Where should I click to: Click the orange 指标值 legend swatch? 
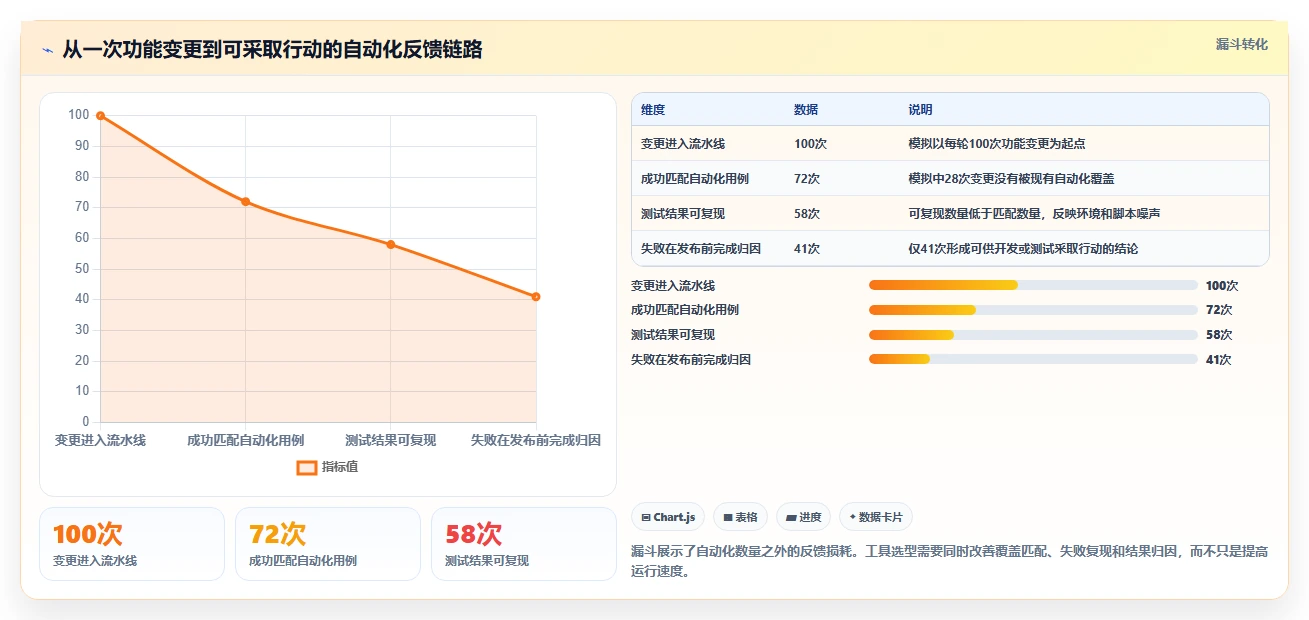(307, 467)
